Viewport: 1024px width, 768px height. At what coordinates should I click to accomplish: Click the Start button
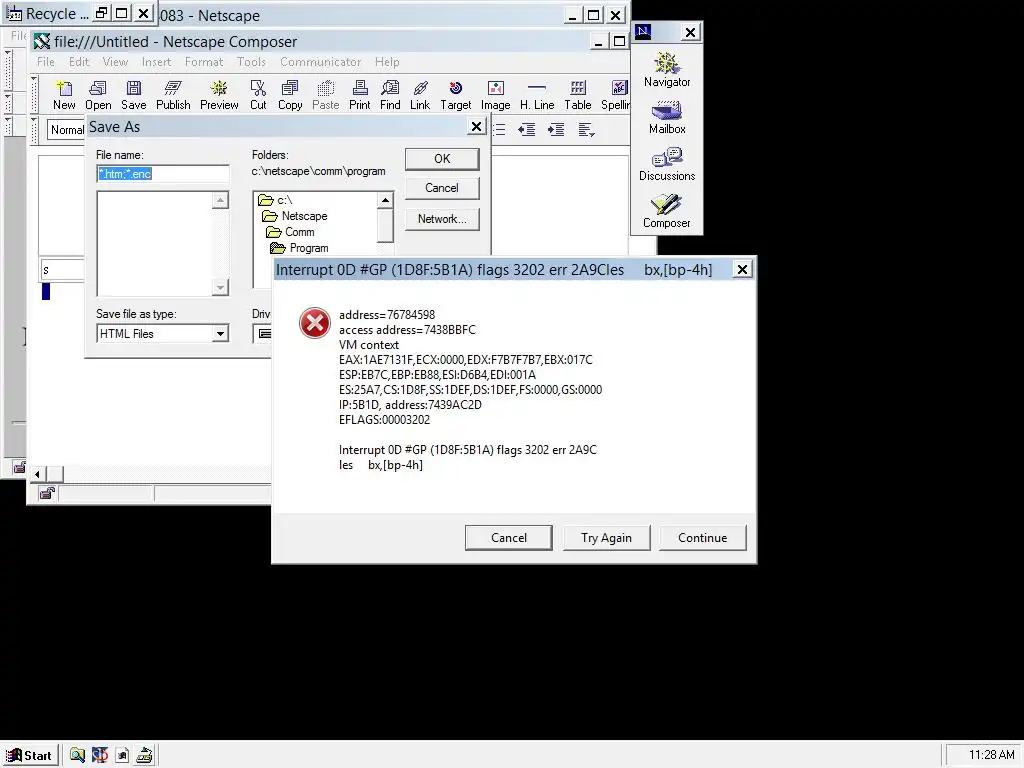(x=29, y=756)
